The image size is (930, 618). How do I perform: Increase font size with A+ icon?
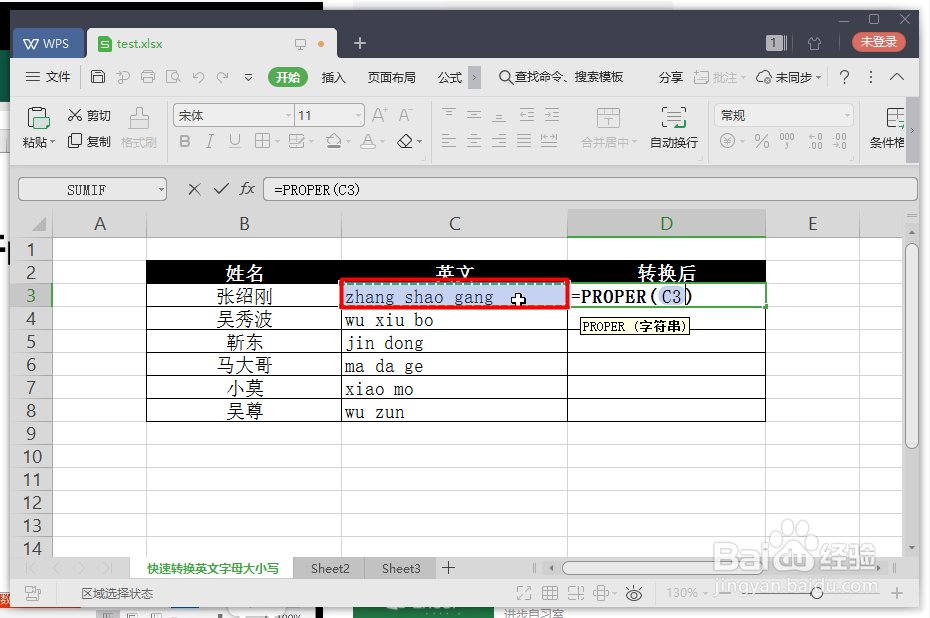tap(380, 114)
